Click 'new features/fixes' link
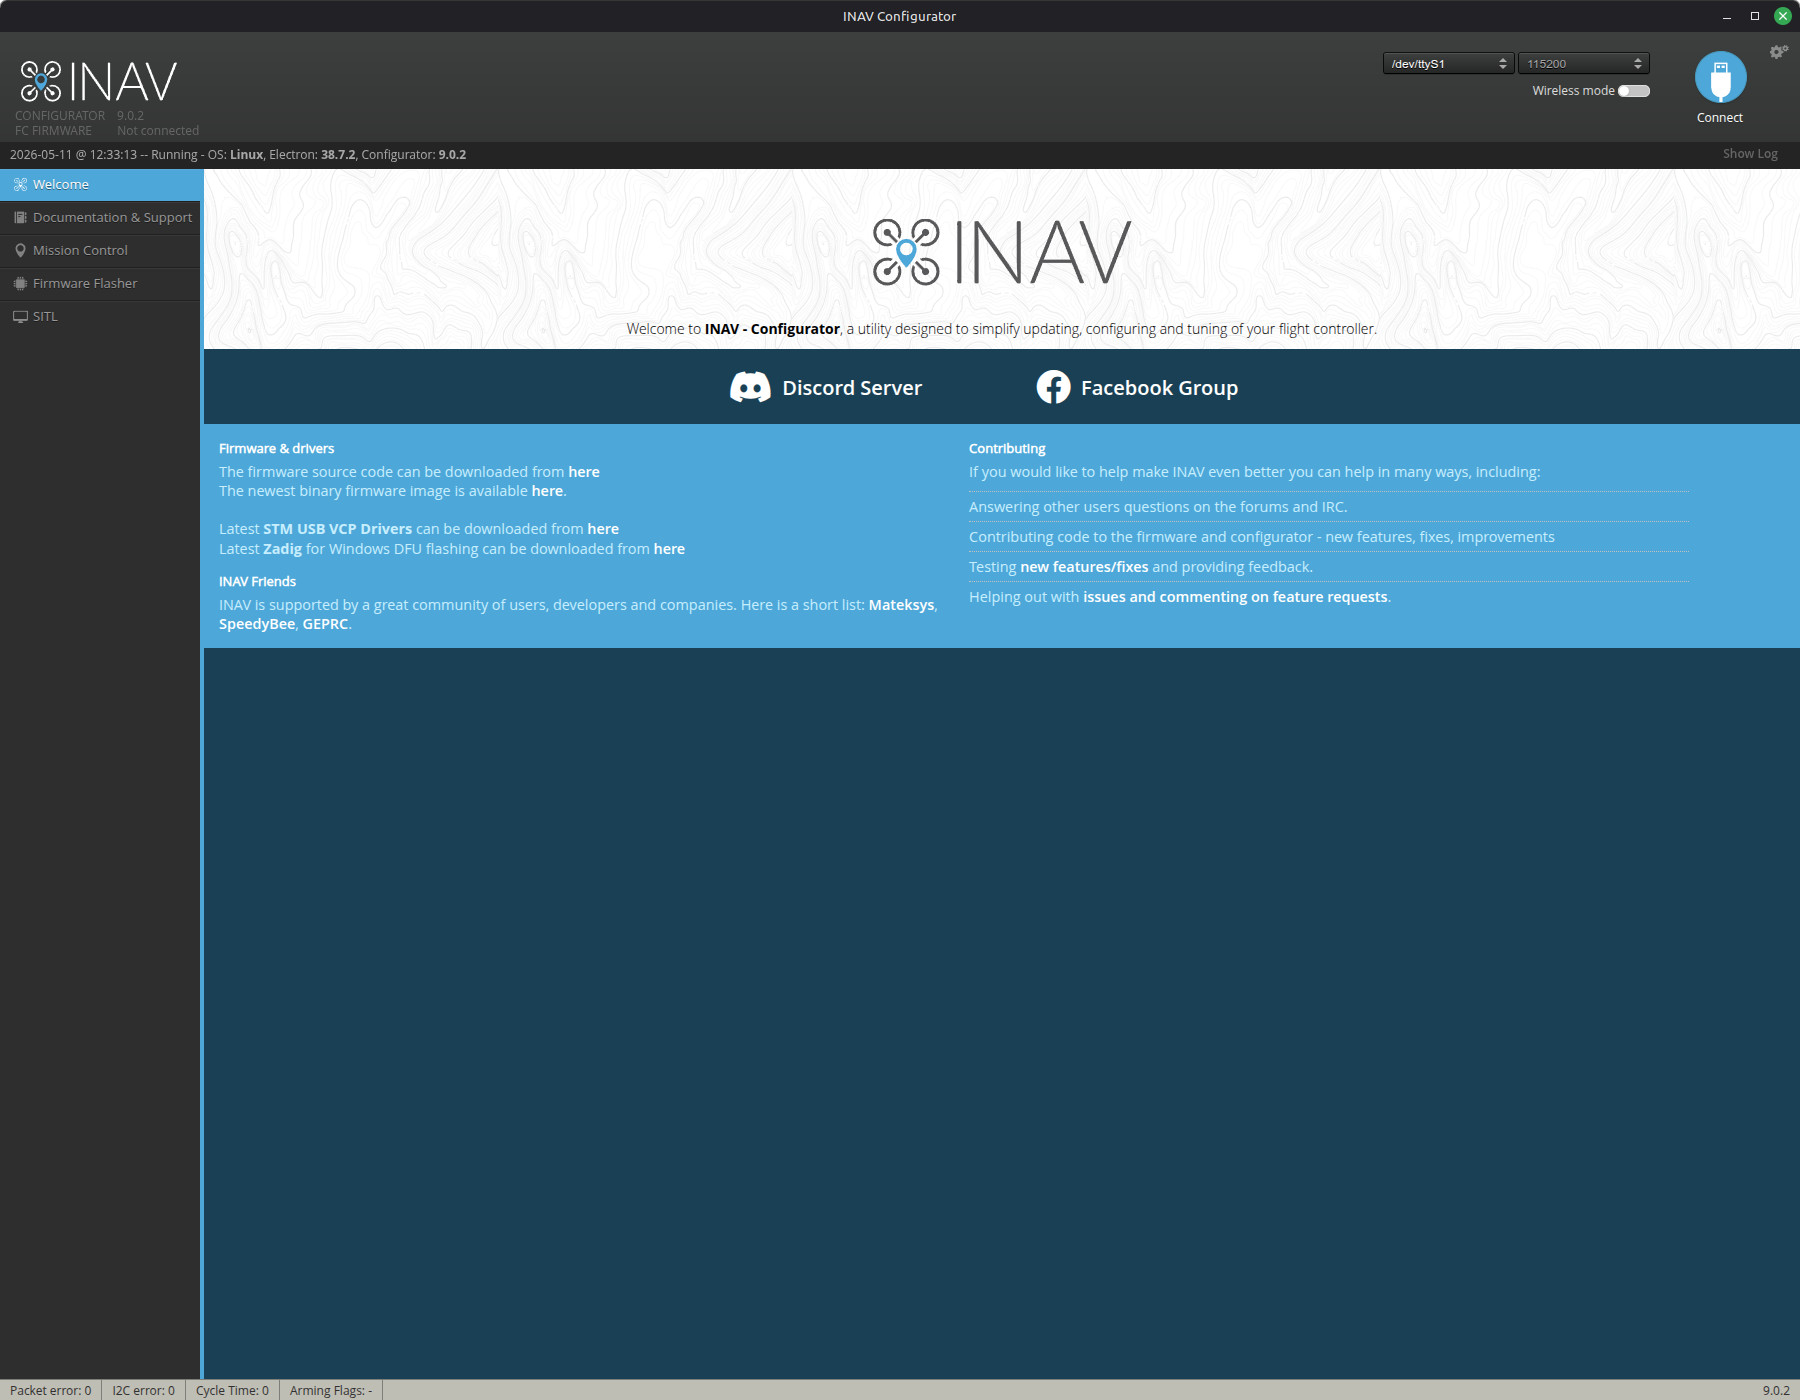Image resolution: width=1800 pixels, height=1400 pixels. tap(1084, 567)
